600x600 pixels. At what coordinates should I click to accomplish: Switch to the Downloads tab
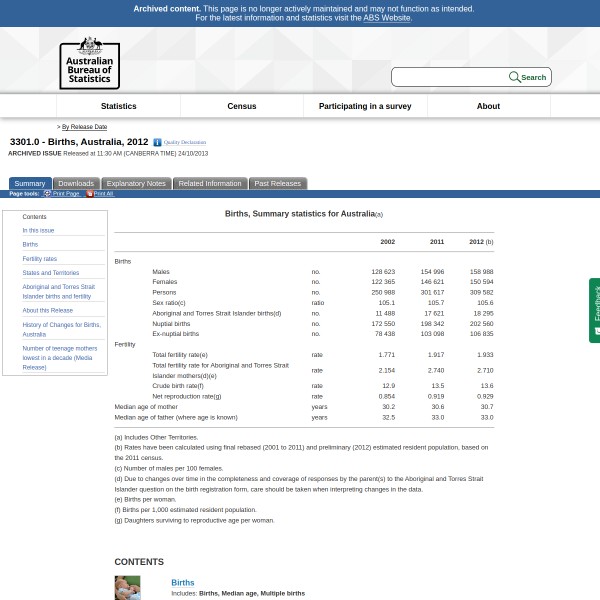click(x=76, y=184)
